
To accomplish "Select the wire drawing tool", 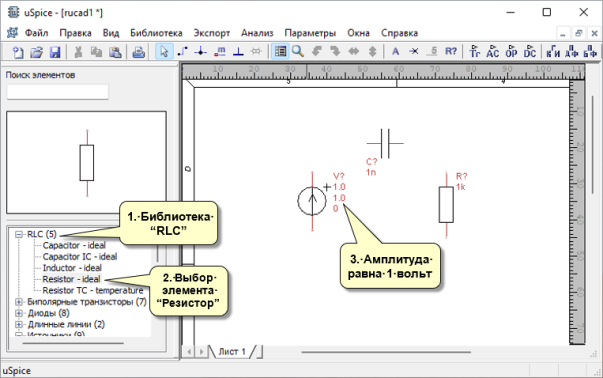I will [182, 52].
